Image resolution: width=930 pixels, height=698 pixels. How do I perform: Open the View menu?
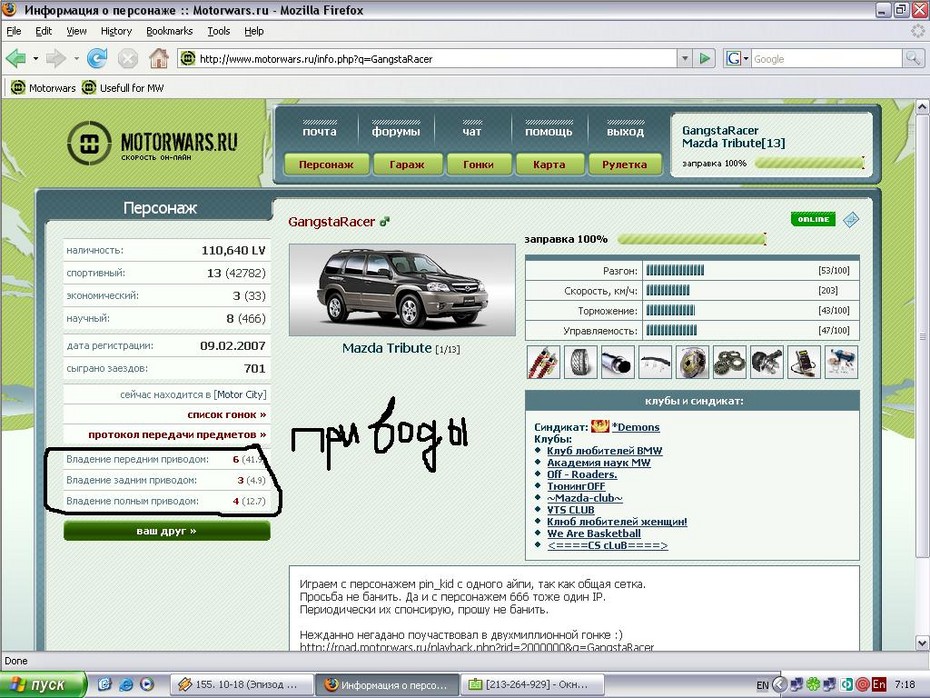[x=76, y=31]
